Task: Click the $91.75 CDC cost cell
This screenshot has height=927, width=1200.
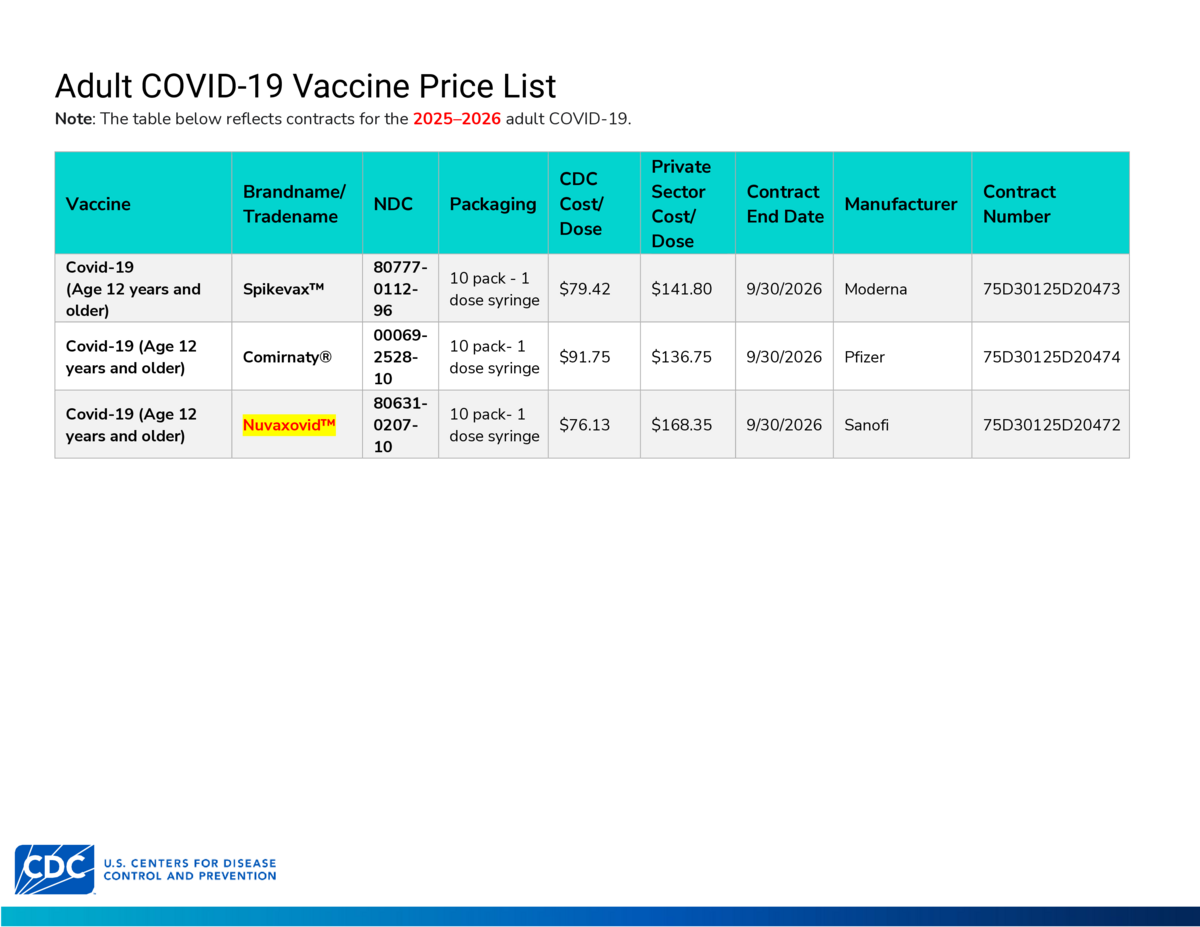Action: (x=594, y=356)
